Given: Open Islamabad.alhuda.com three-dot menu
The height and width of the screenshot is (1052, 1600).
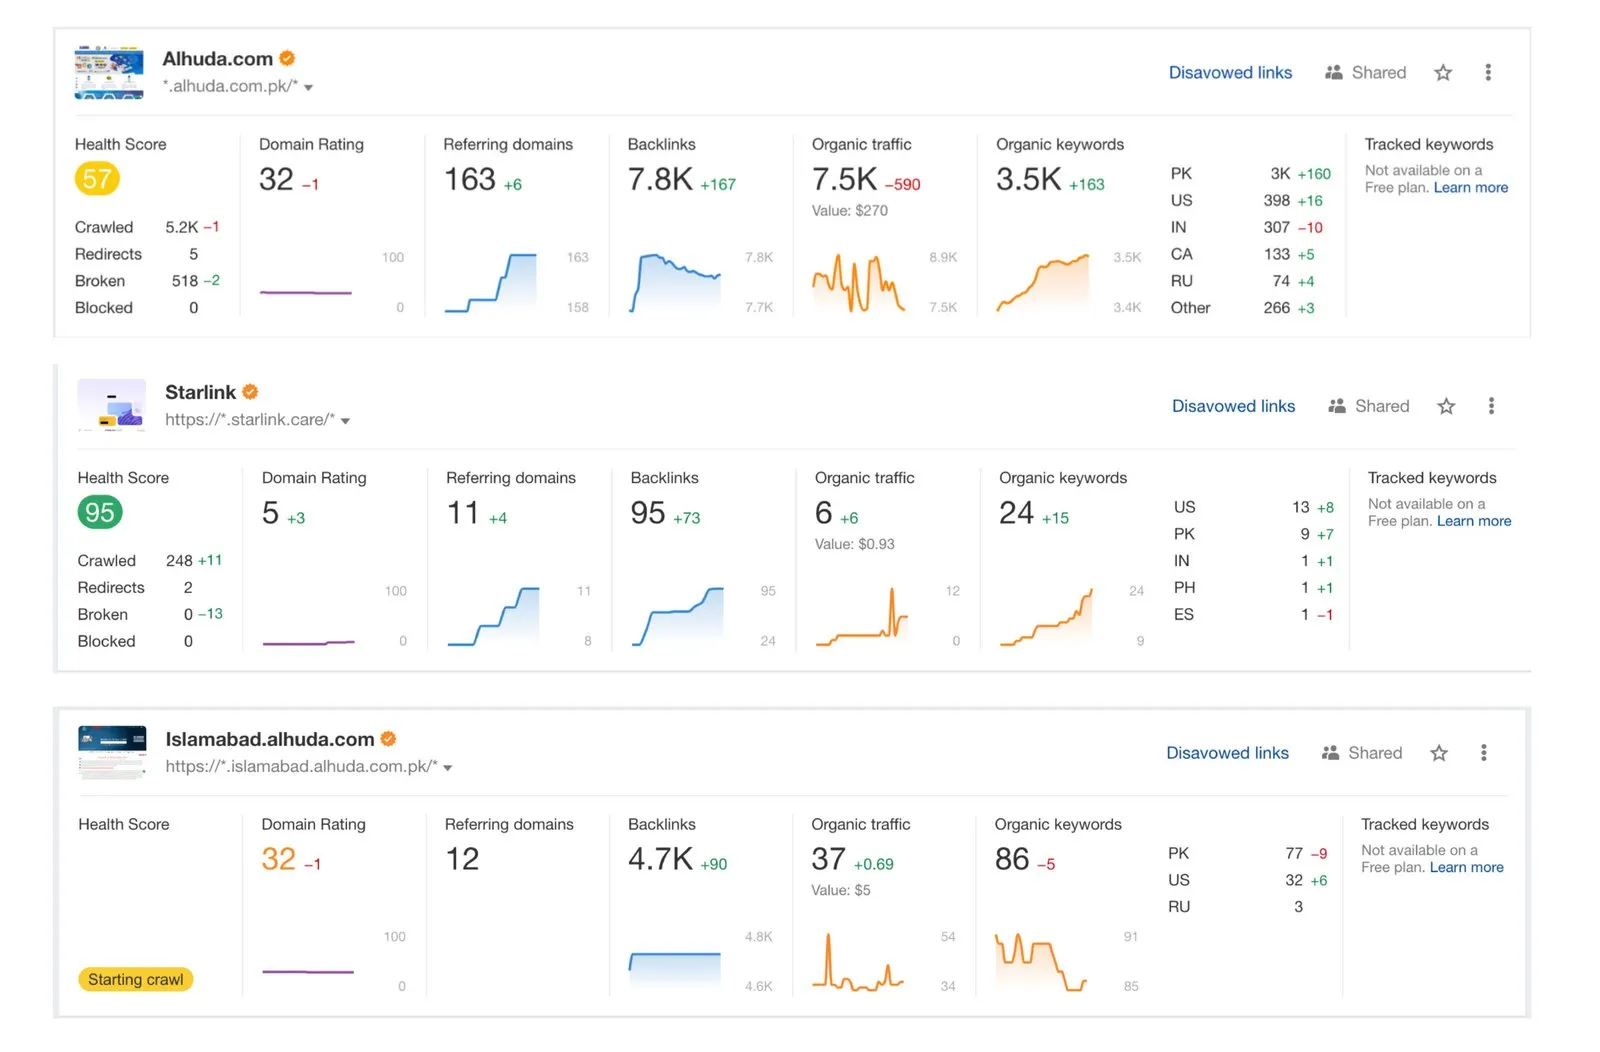Looking at the screenshot, I should pos(1484,753).
